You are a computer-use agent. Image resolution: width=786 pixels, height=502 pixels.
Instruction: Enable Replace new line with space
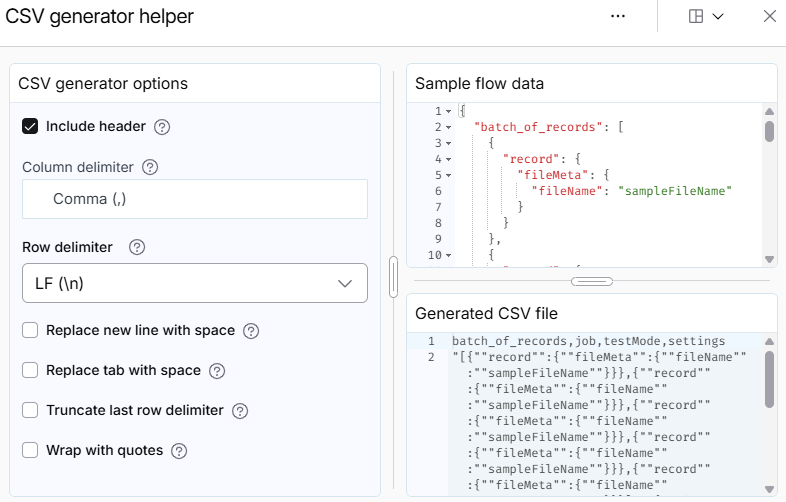point(30,330)
